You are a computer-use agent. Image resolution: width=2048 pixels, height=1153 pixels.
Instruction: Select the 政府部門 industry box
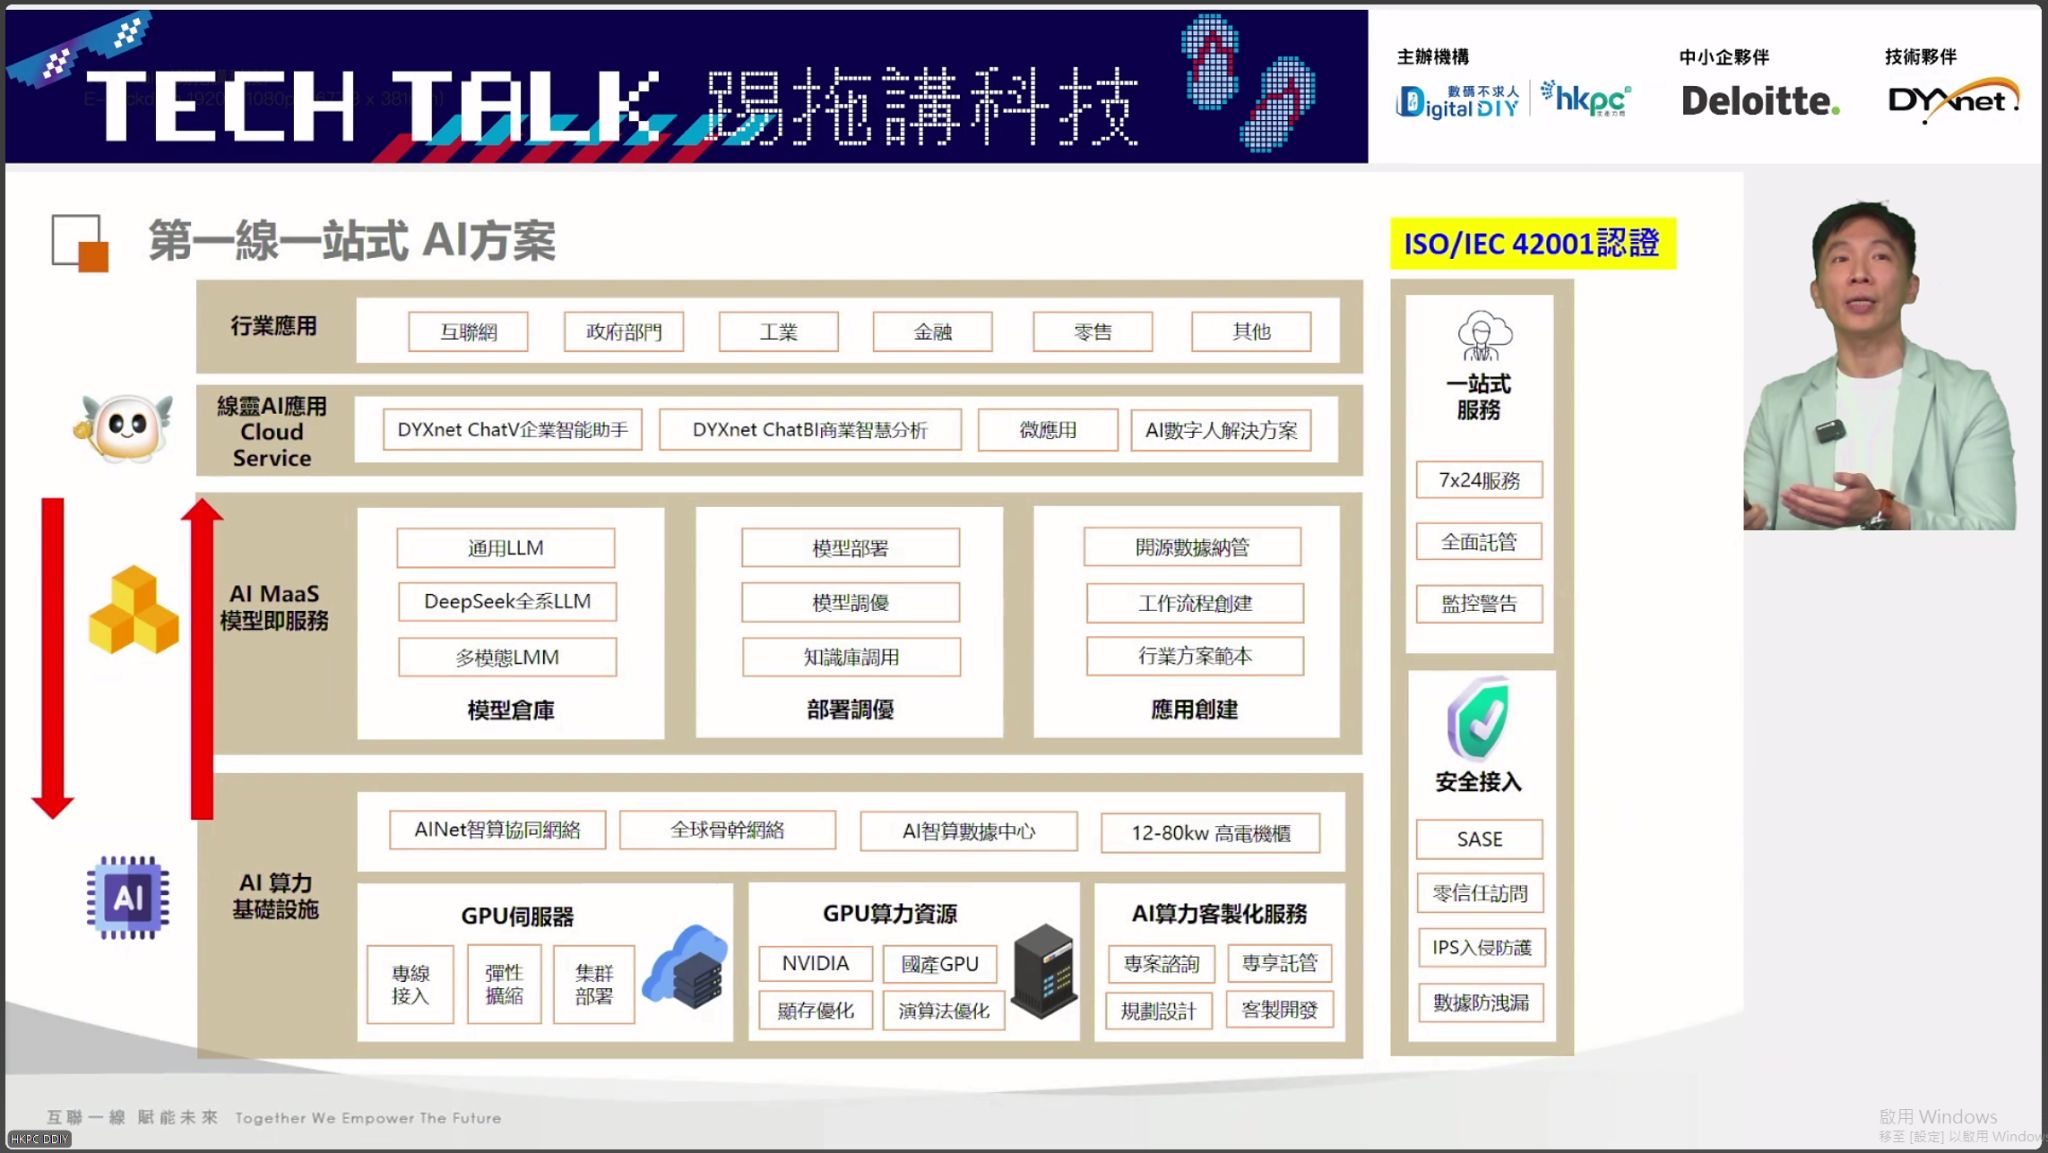tap(624, 332)
